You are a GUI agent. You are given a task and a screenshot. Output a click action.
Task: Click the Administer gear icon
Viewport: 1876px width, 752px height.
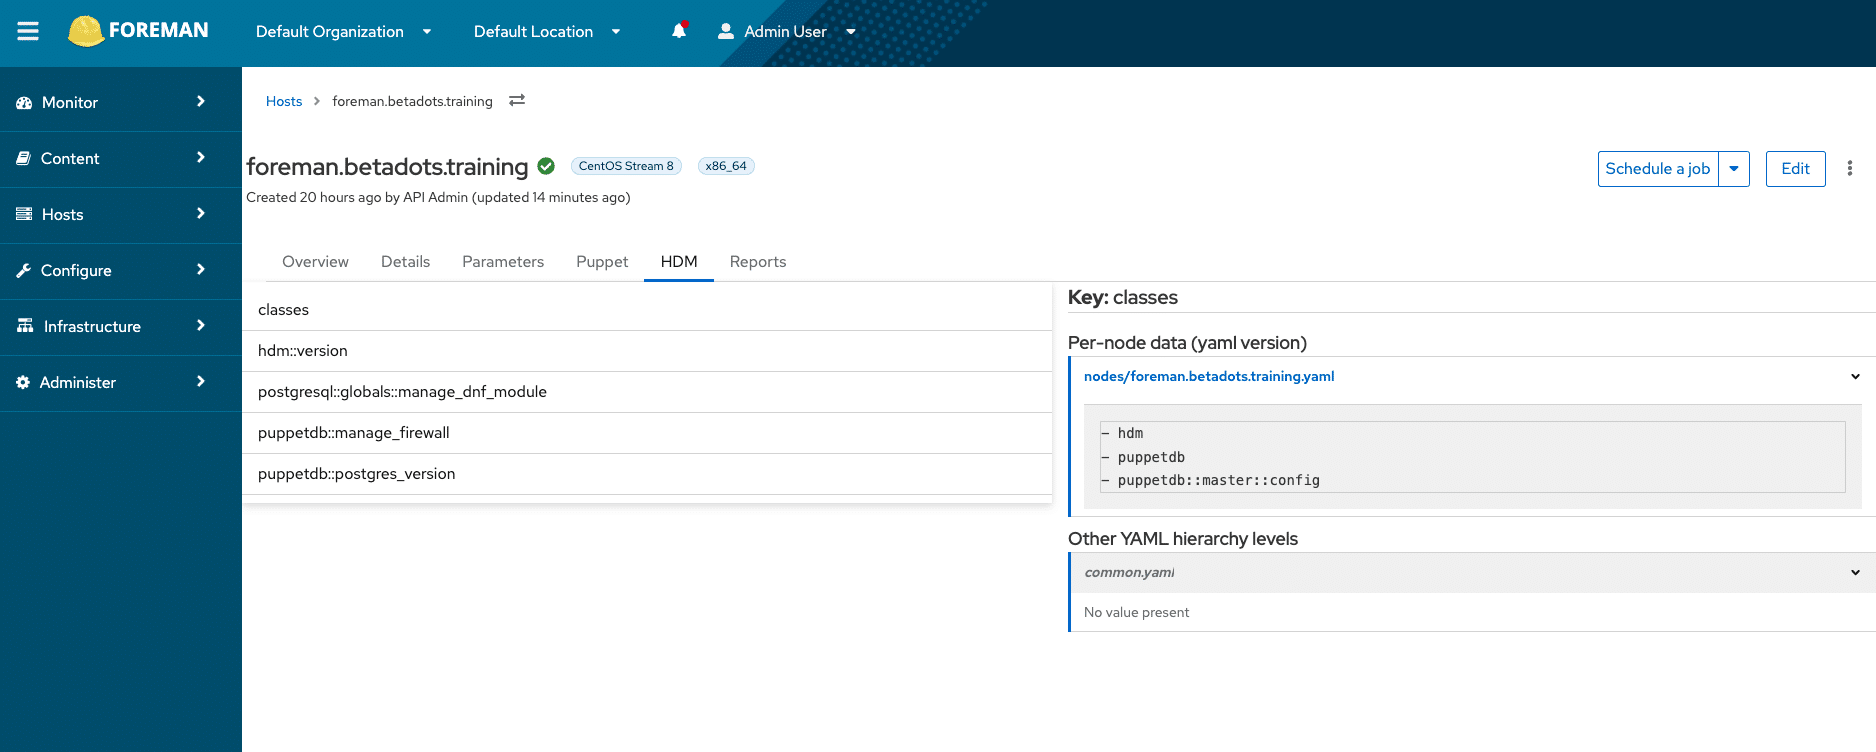tap(23, 382)
